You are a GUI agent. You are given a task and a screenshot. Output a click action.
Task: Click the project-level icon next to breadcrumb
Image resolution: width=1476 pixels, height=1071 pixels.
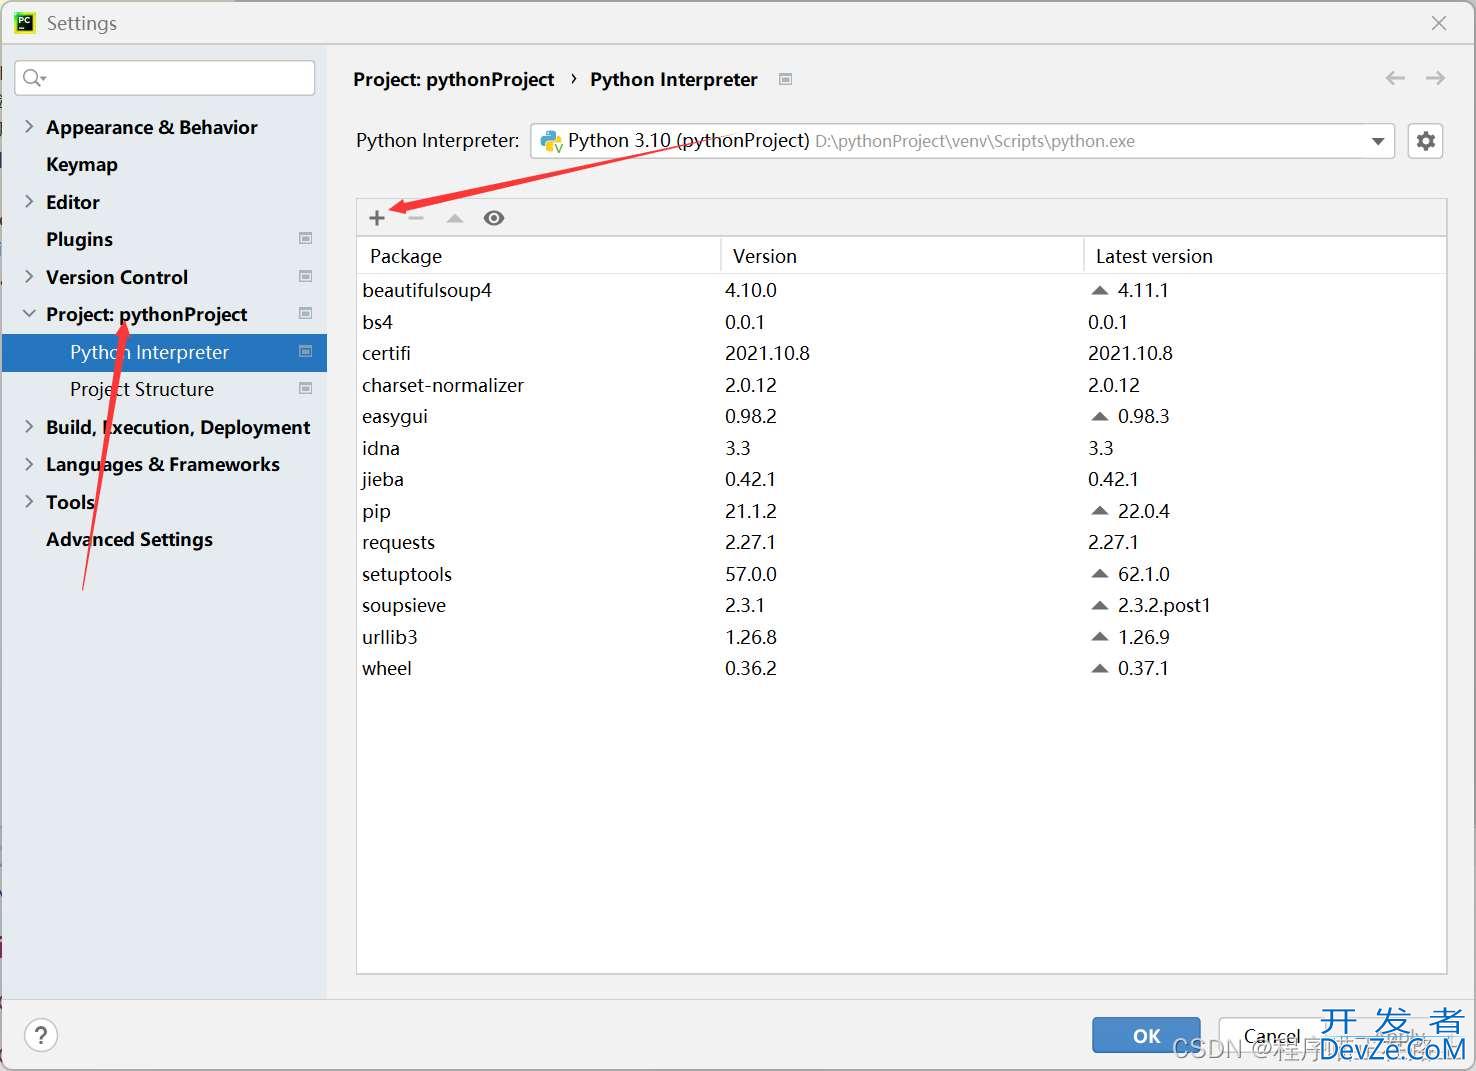tap(786, 79)
